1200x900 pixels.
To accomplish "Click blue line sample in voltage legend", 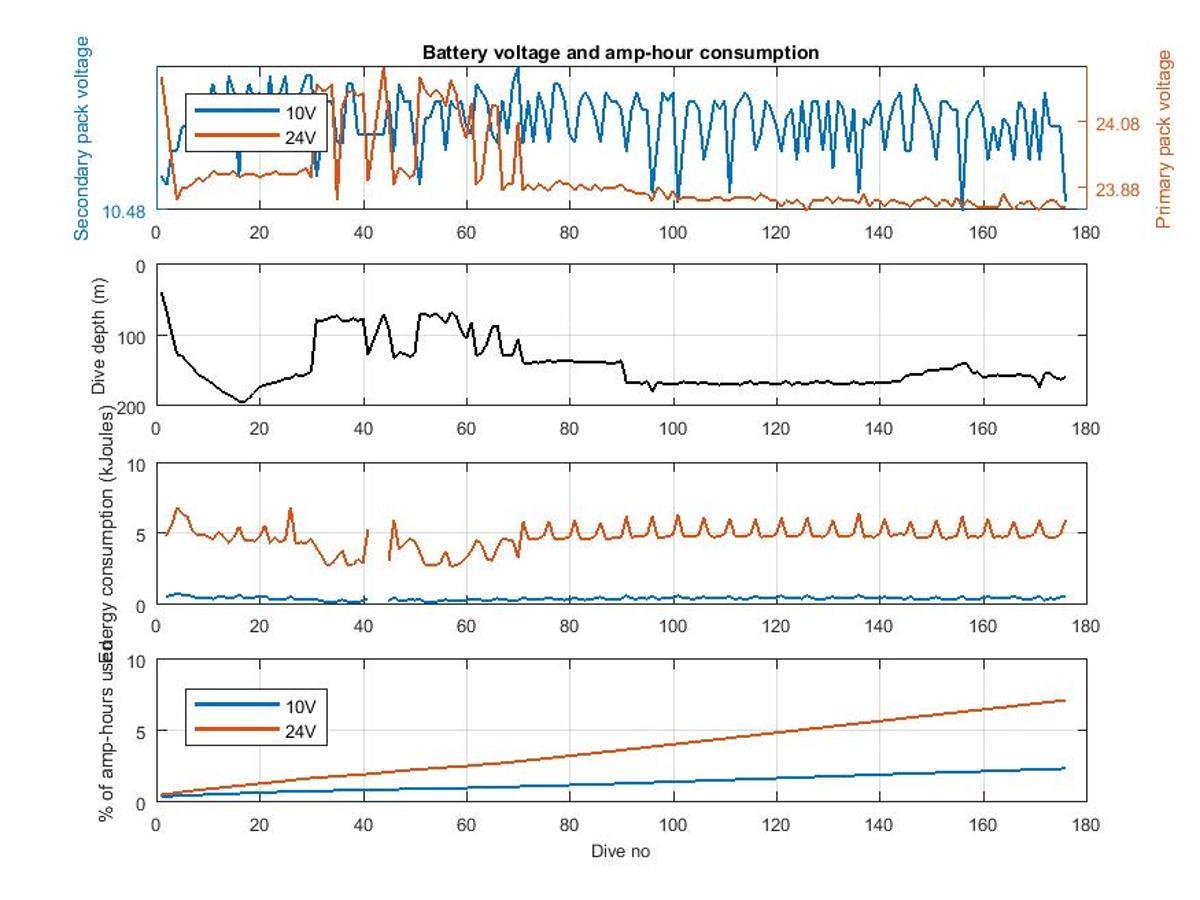I will [x=237, y=112].
